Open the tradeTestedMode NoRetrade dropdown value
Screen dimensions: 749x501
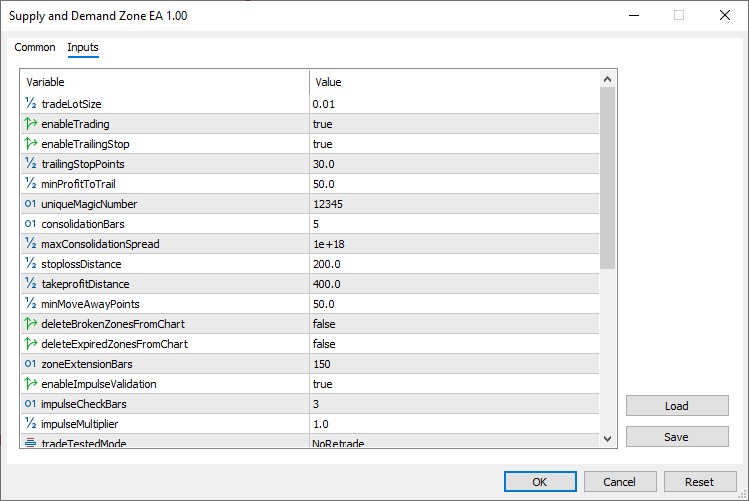coord(453,442)
